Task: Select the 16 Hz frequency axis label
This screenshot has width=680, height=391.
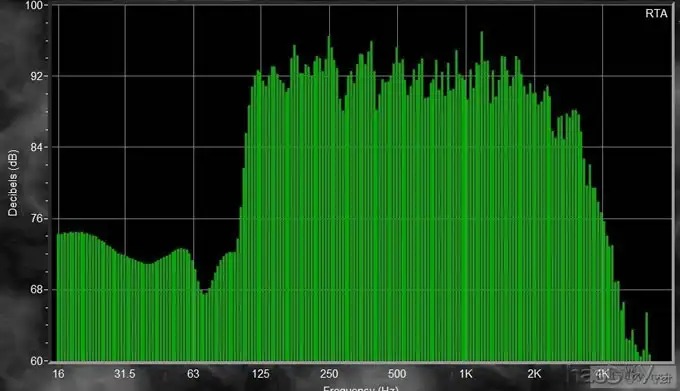Action: click(x=58, y=374)
